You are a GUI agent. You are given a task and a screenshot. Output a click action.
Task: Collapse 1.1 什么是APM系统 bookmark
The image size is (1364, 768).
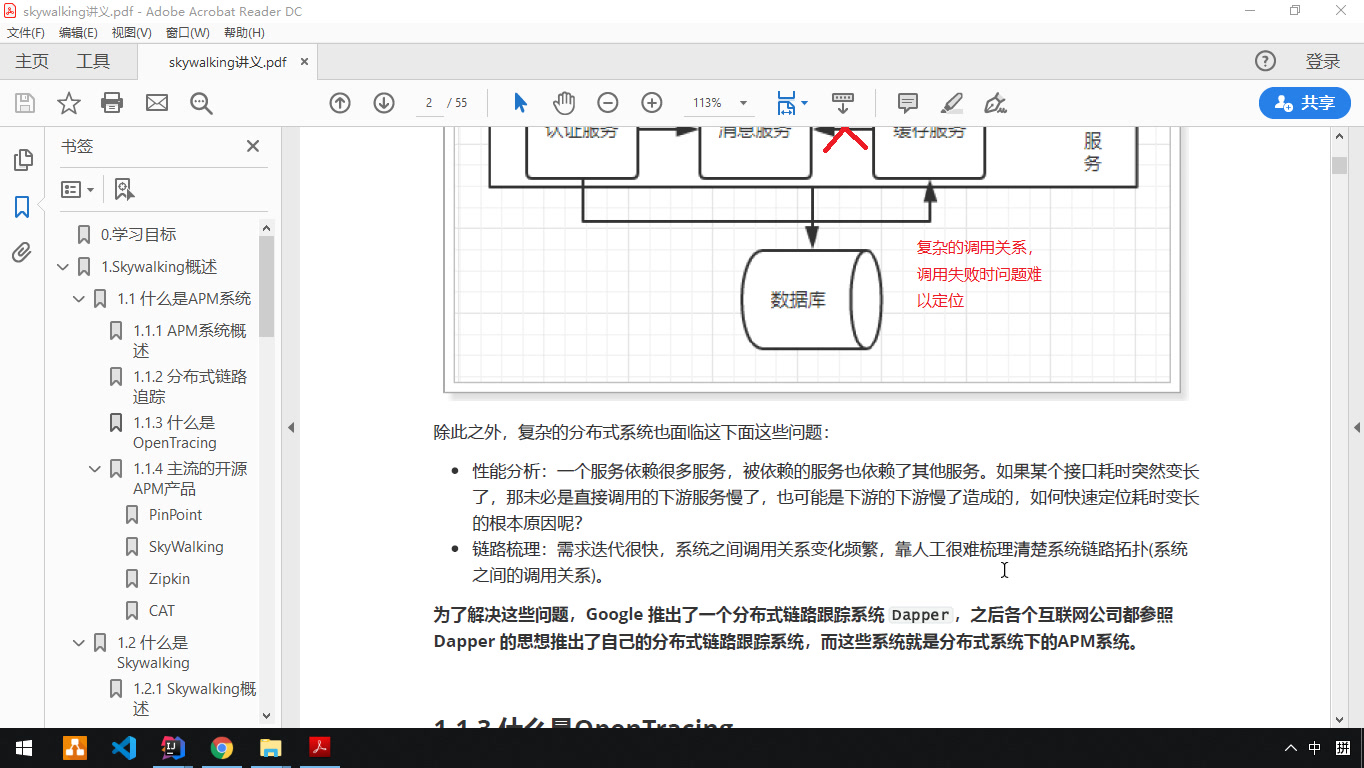pos(79,299)
